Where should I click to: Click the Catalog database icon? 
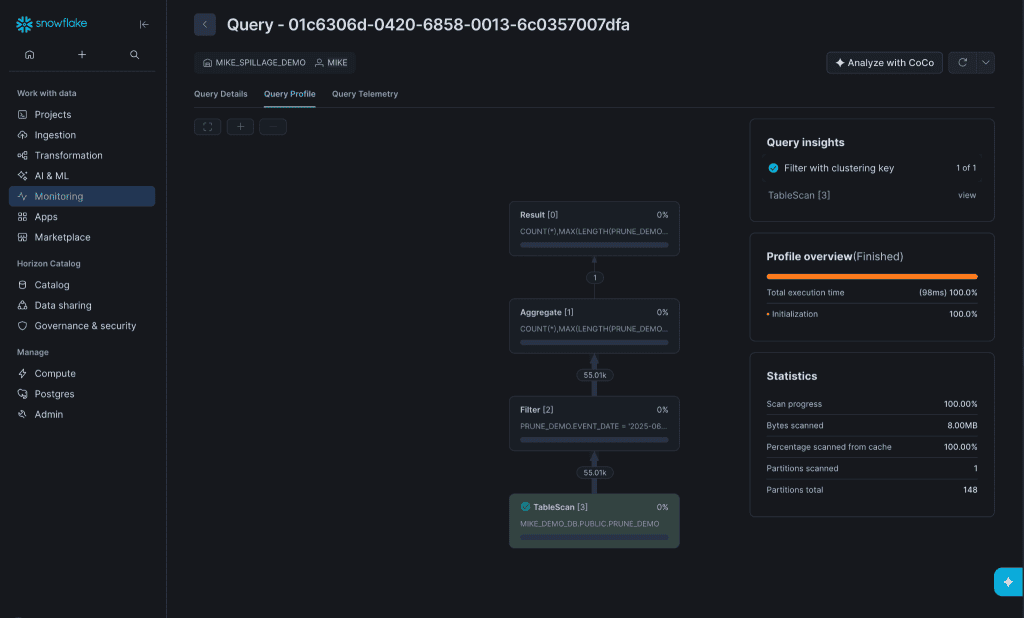tap(22, 285)
